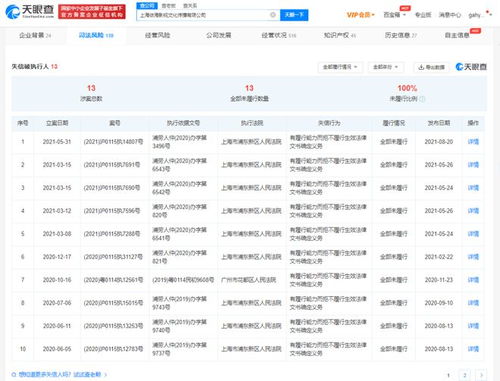Open 详情 for row 5 dated 2021-03-08
Viewport: 500px width, 381px height.
[473, 234]
